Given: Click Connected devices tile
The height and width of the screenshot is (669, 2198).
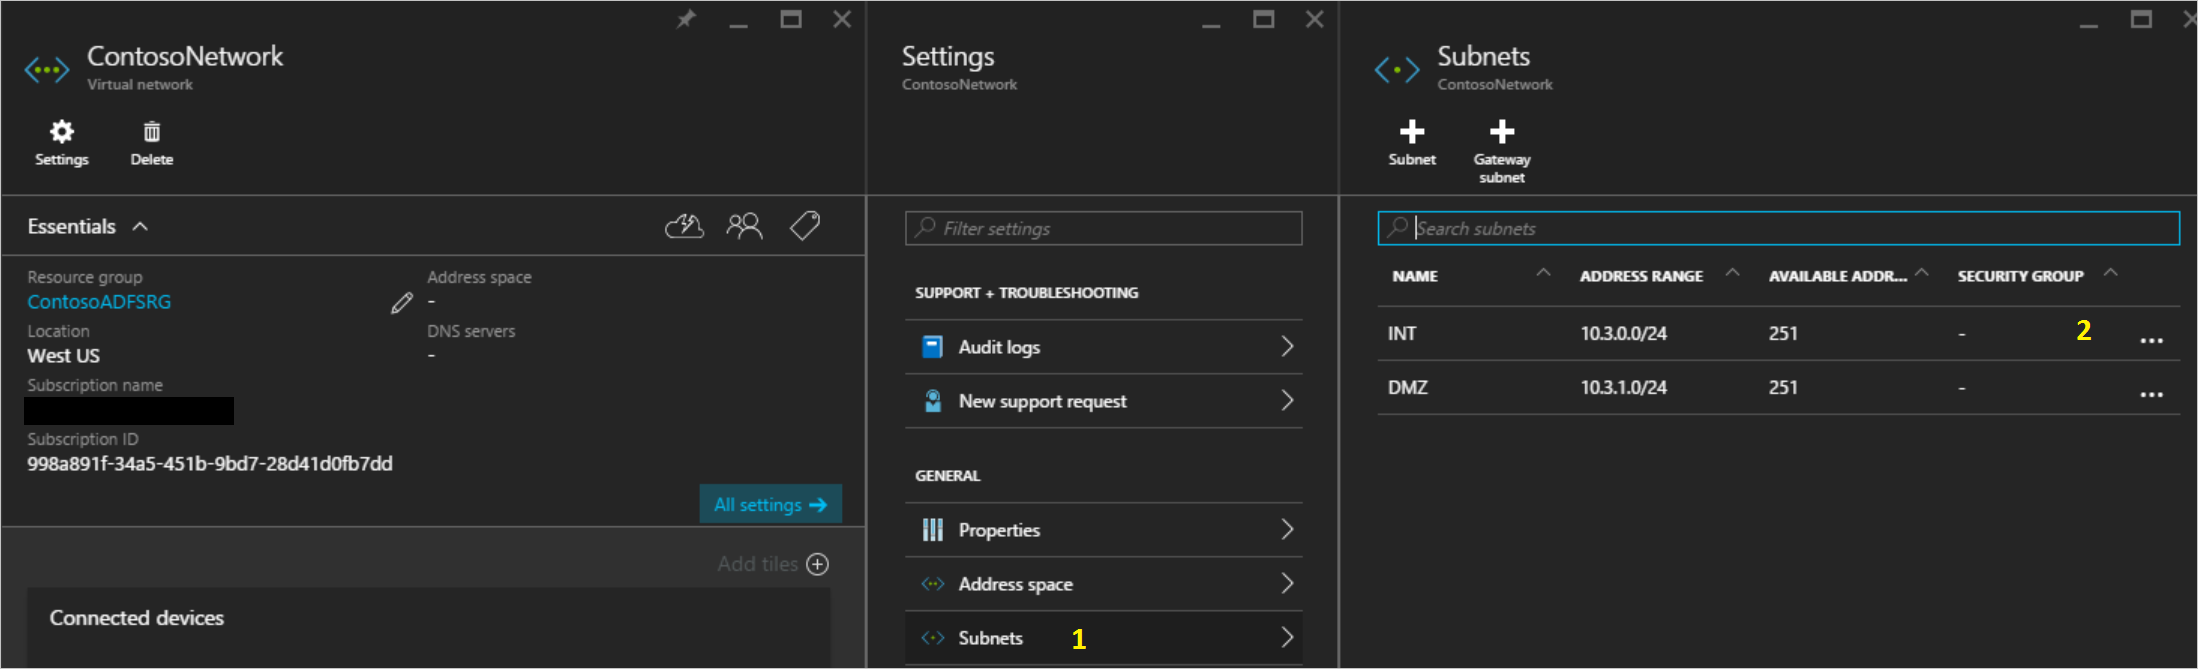Looking at the screenshot, I should pos(428,627).
